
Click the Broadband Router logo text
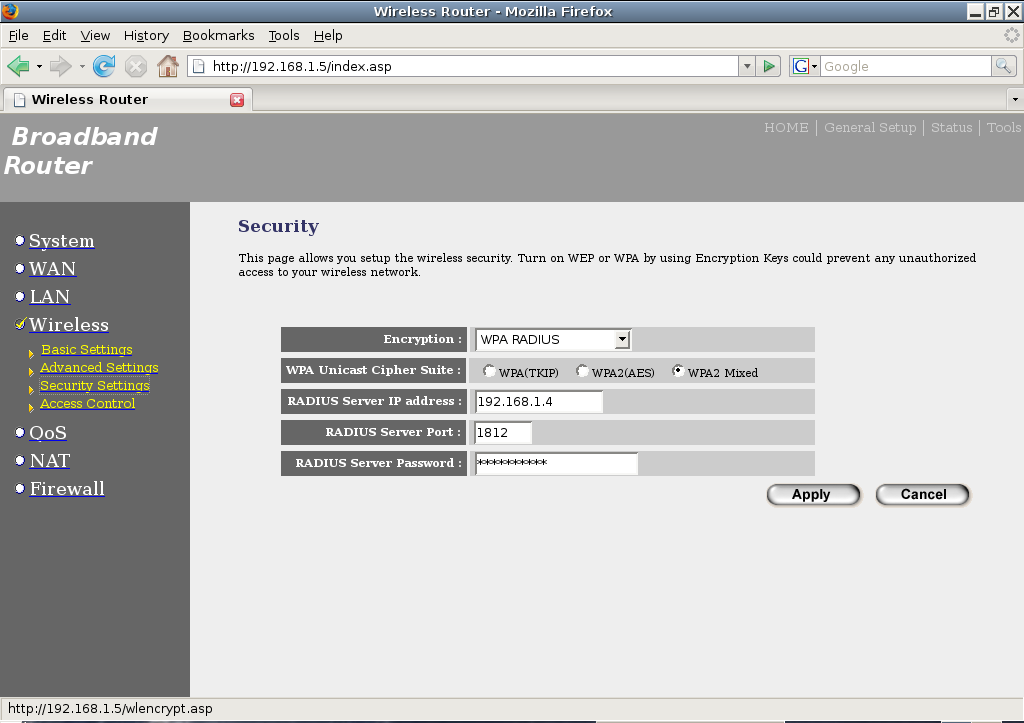click(x=81, y=151)
